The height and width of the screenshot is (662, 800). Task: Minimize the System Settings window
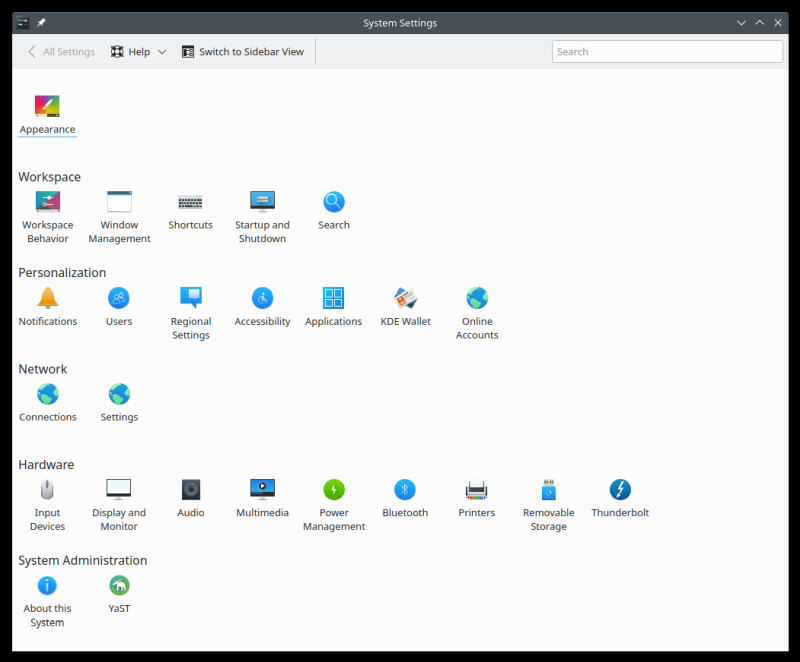741,22
